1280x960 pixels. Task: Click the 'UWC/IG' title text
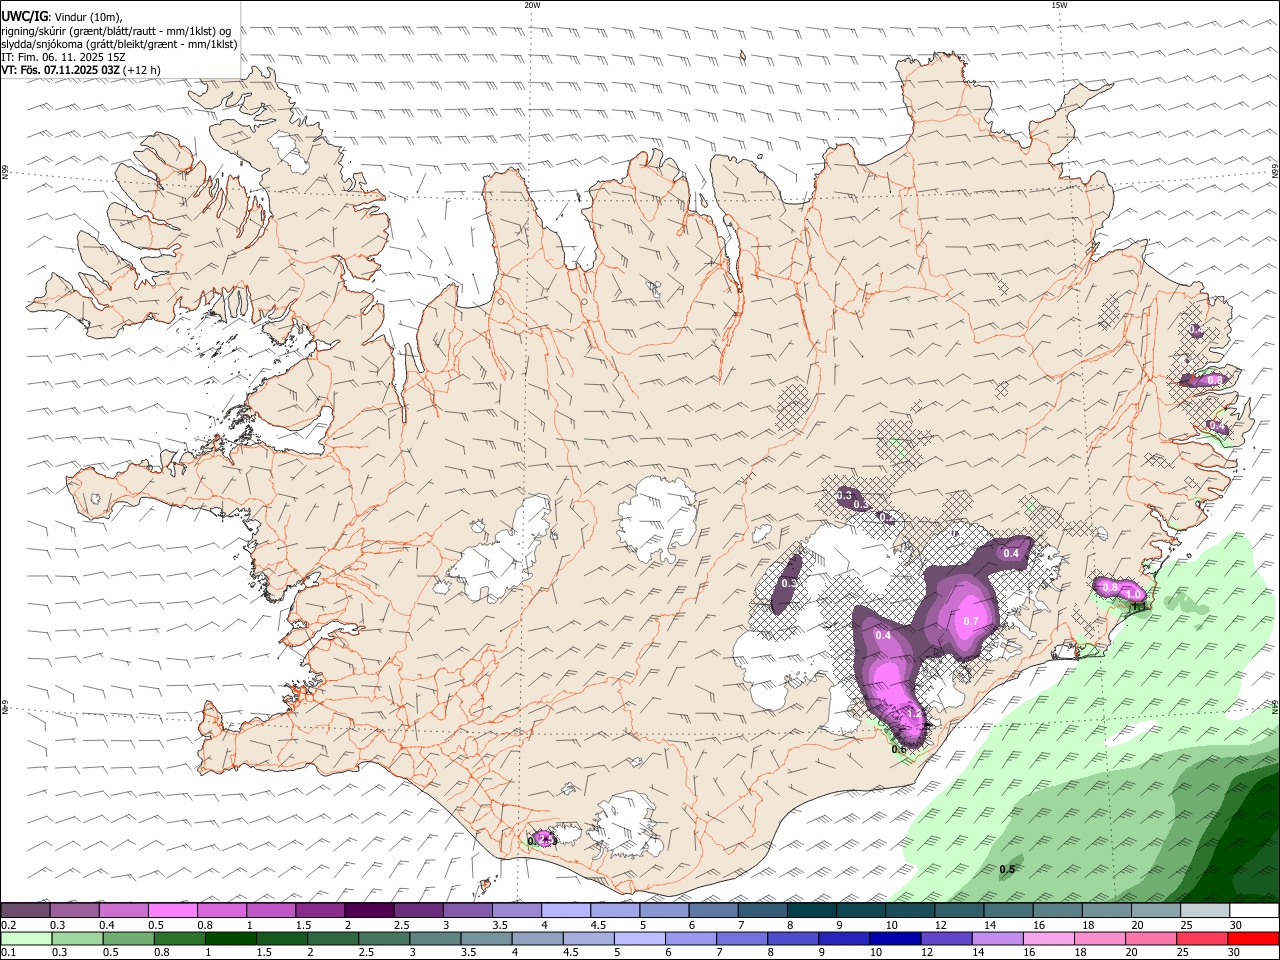24,17
